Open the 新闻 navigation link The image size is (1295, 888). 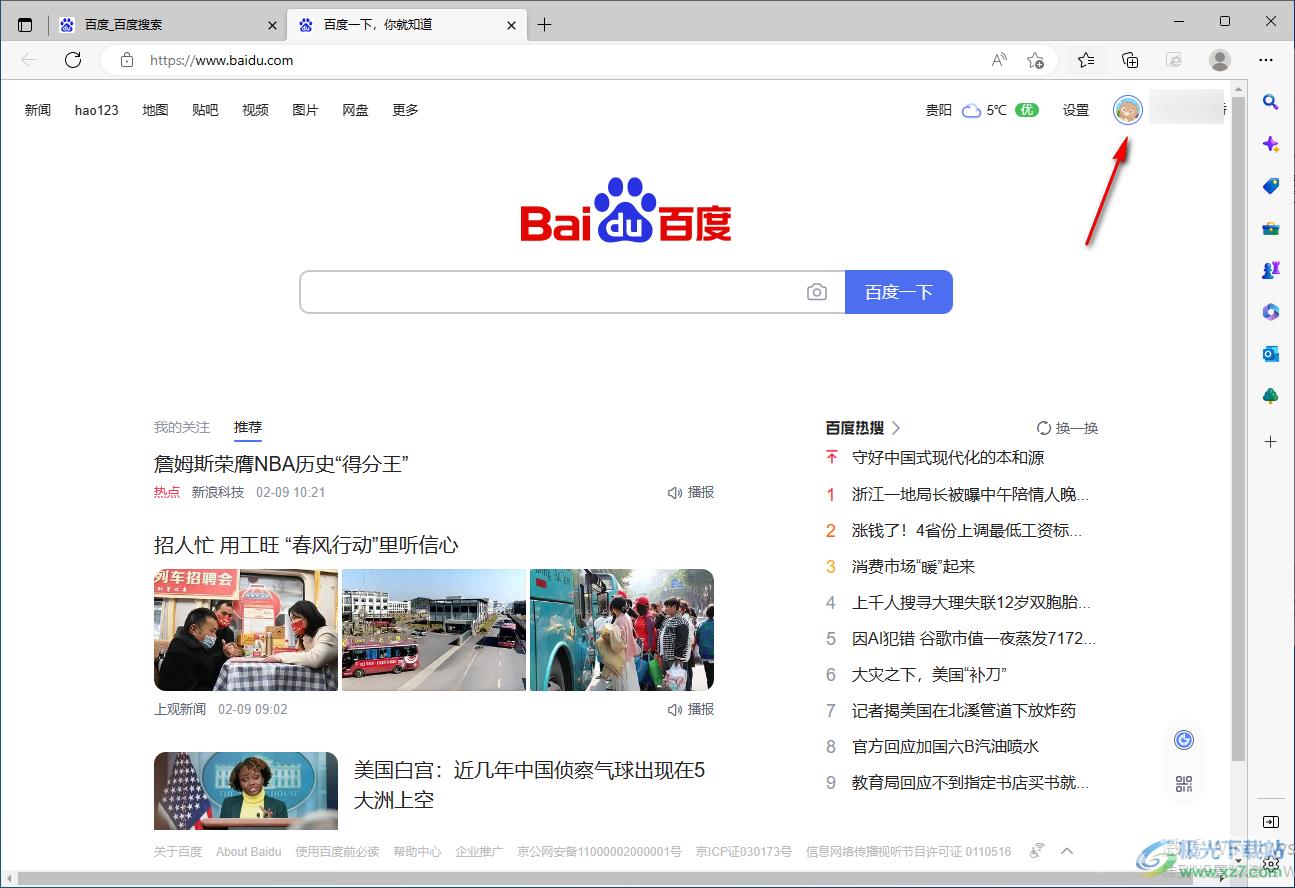pyautogui.click(x=38, y=110)
